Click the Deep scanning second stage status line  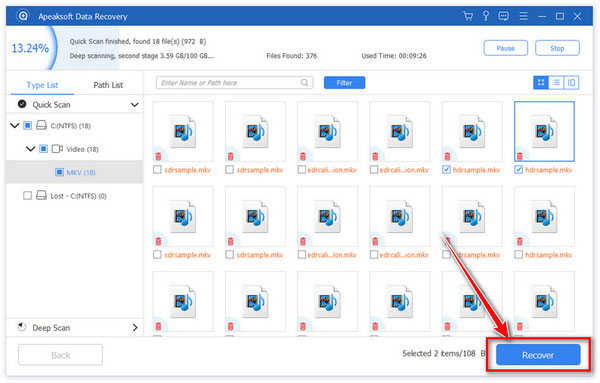point(142,56)
